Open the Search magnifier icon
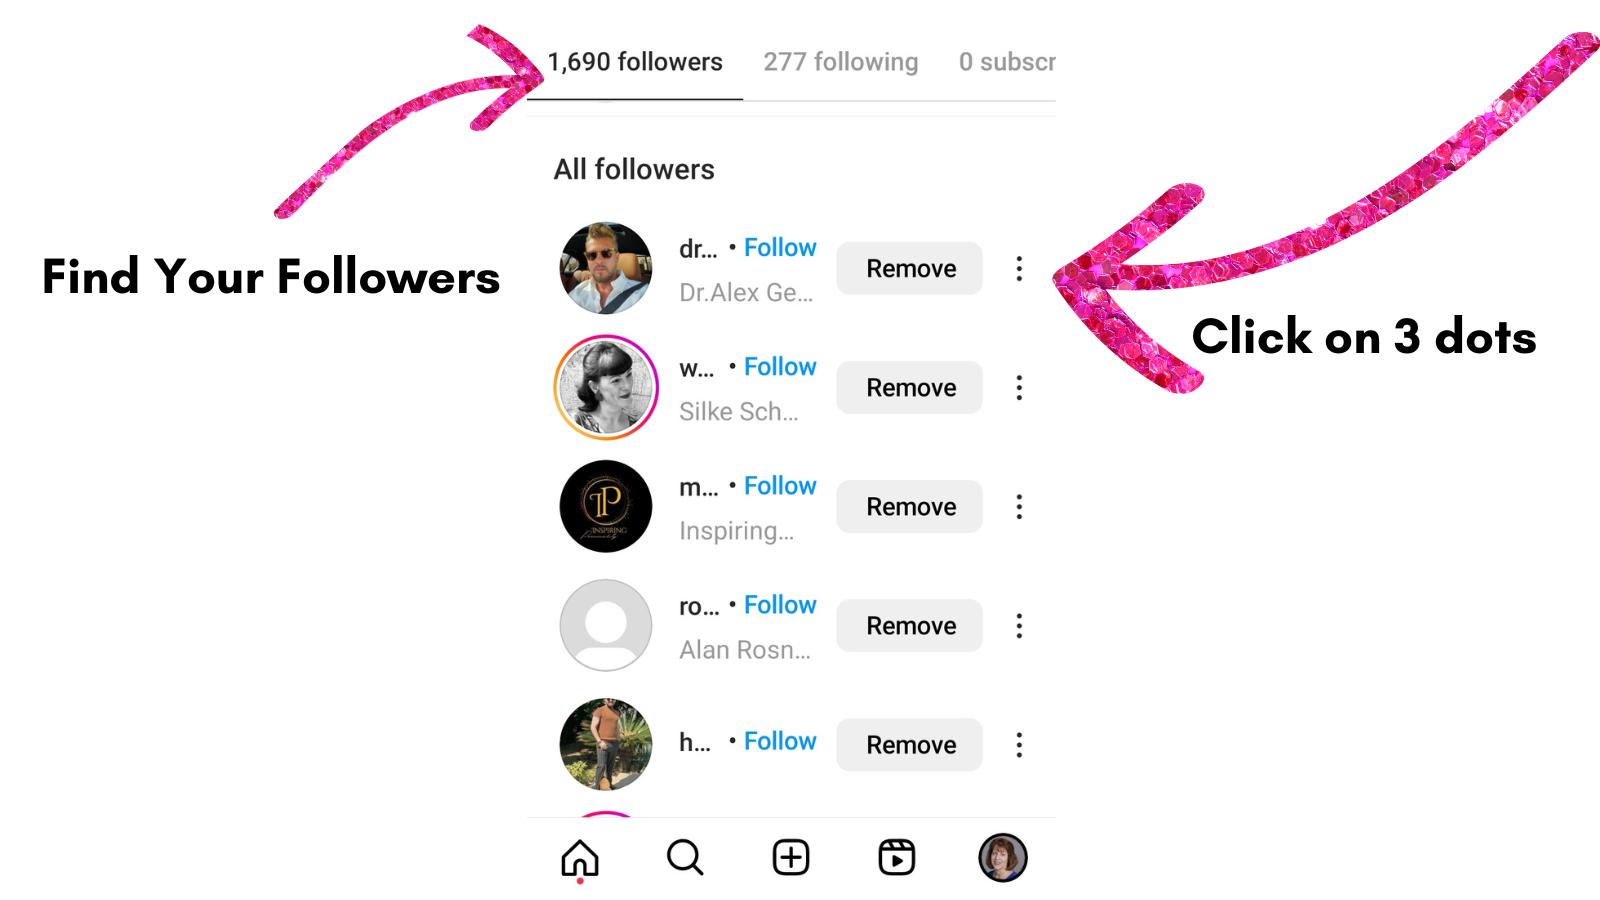Image resolution: width=1600 pixels, height=900 pixels. [x=685, y=858]
